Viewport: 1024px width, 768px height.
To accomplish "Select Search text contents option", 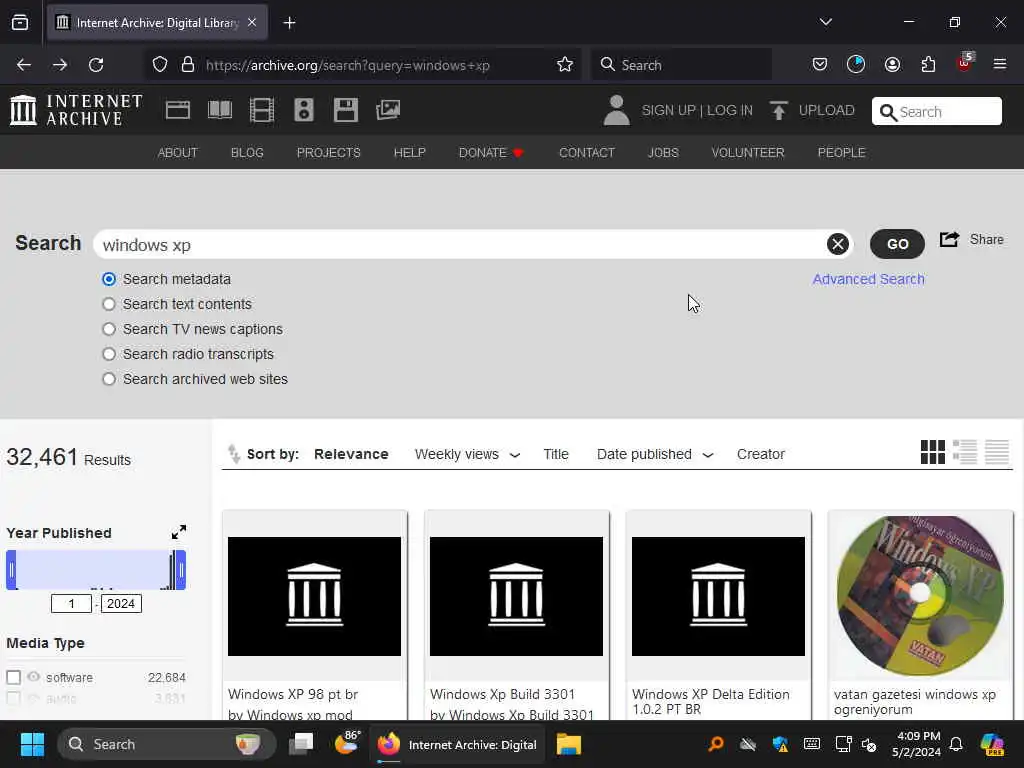I will (x=109, y=304).
